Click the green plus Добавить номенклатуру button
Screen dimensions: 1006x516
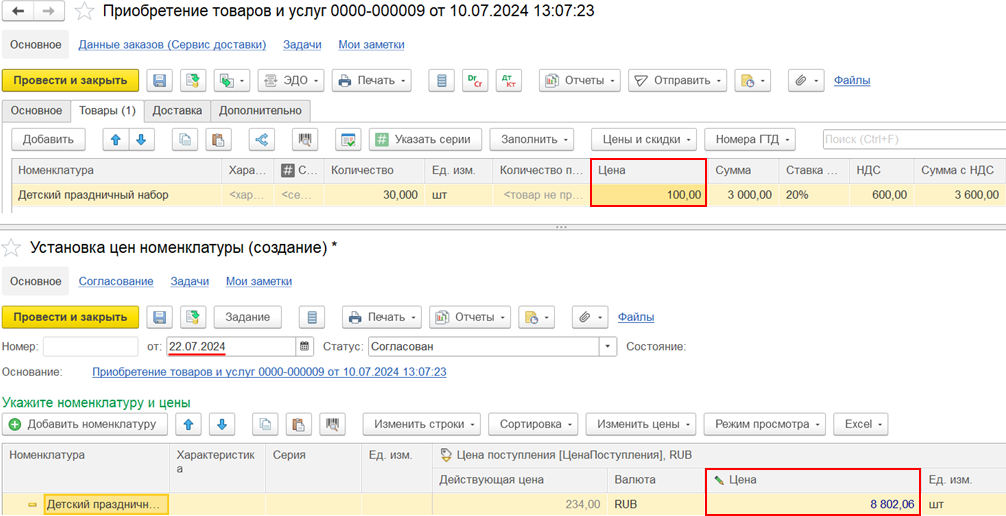click(x=84, y=424)
